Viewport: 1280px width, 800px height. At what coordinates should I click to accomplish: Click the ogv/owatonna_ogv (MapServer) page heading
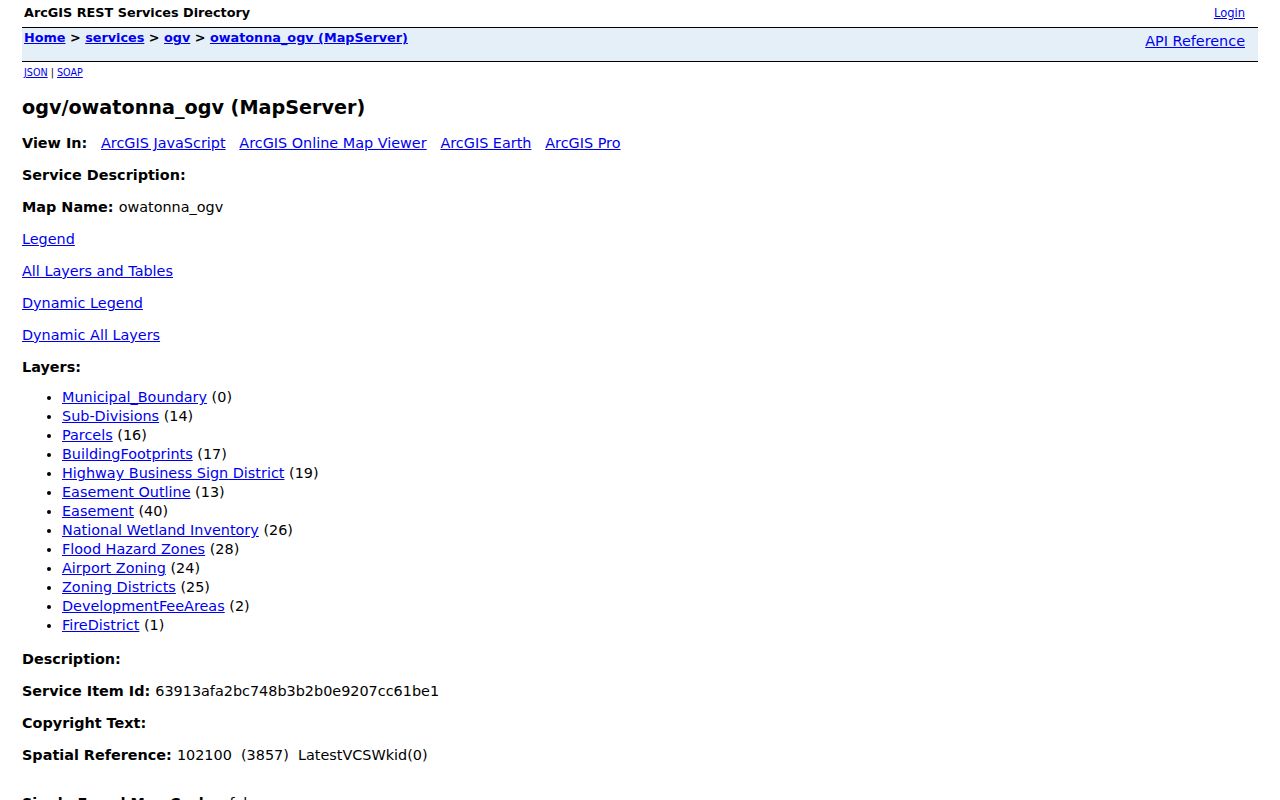coord(193,107)
